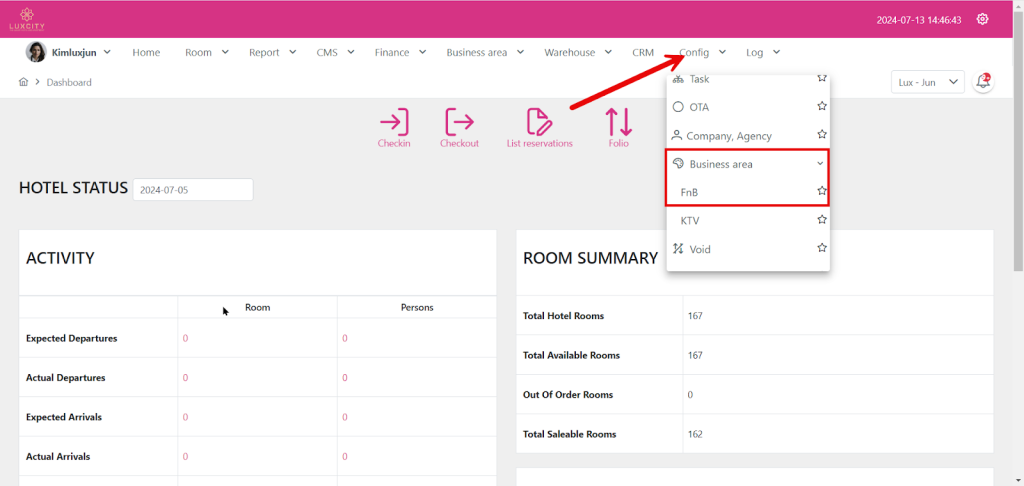Click the Dashboard breadcrumb link
Viewport: 1024px width, 486px height.
coord(69,82)
